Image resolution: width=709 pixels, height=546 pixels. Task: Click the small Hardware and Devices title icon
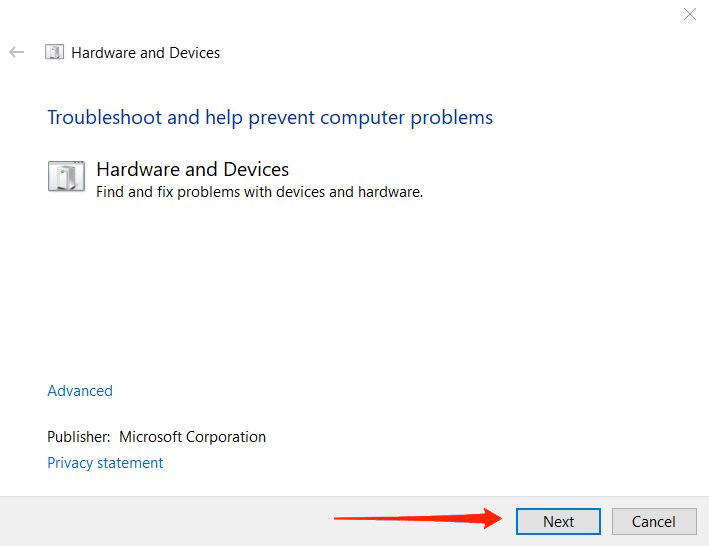pyautogui.click(x=54, y=52)
